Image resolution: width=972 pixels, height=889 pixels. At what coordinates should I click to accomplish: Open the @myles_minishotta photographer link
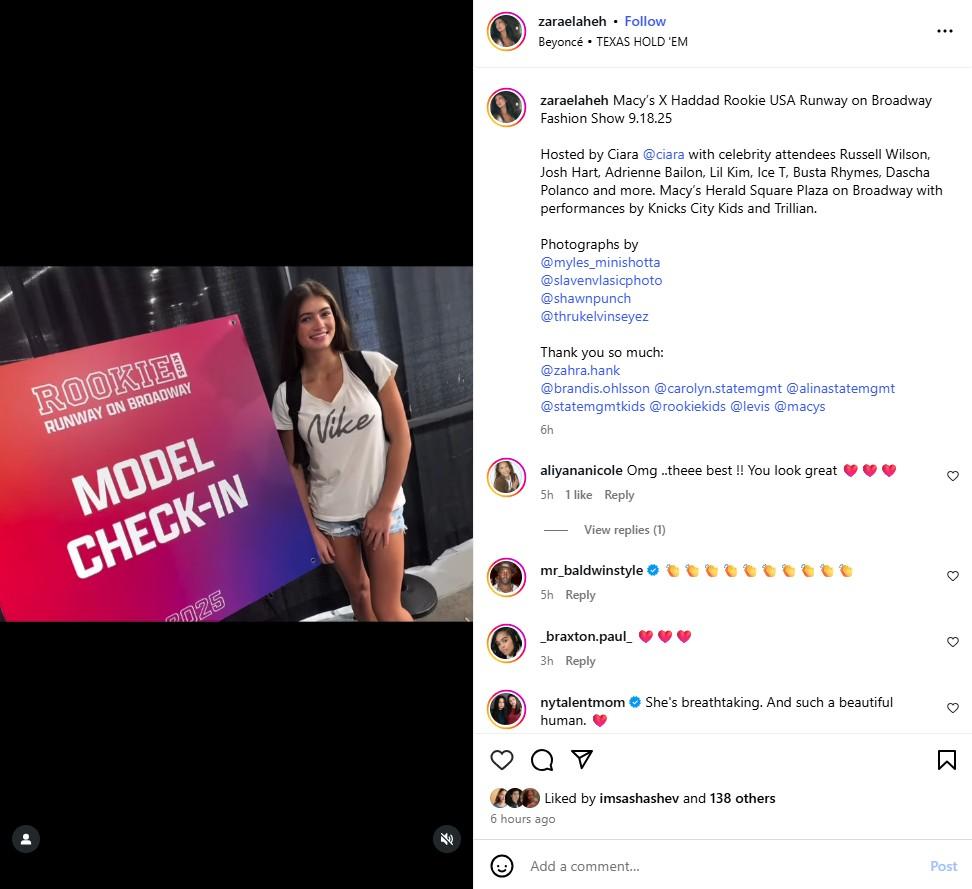coord(600,262)
